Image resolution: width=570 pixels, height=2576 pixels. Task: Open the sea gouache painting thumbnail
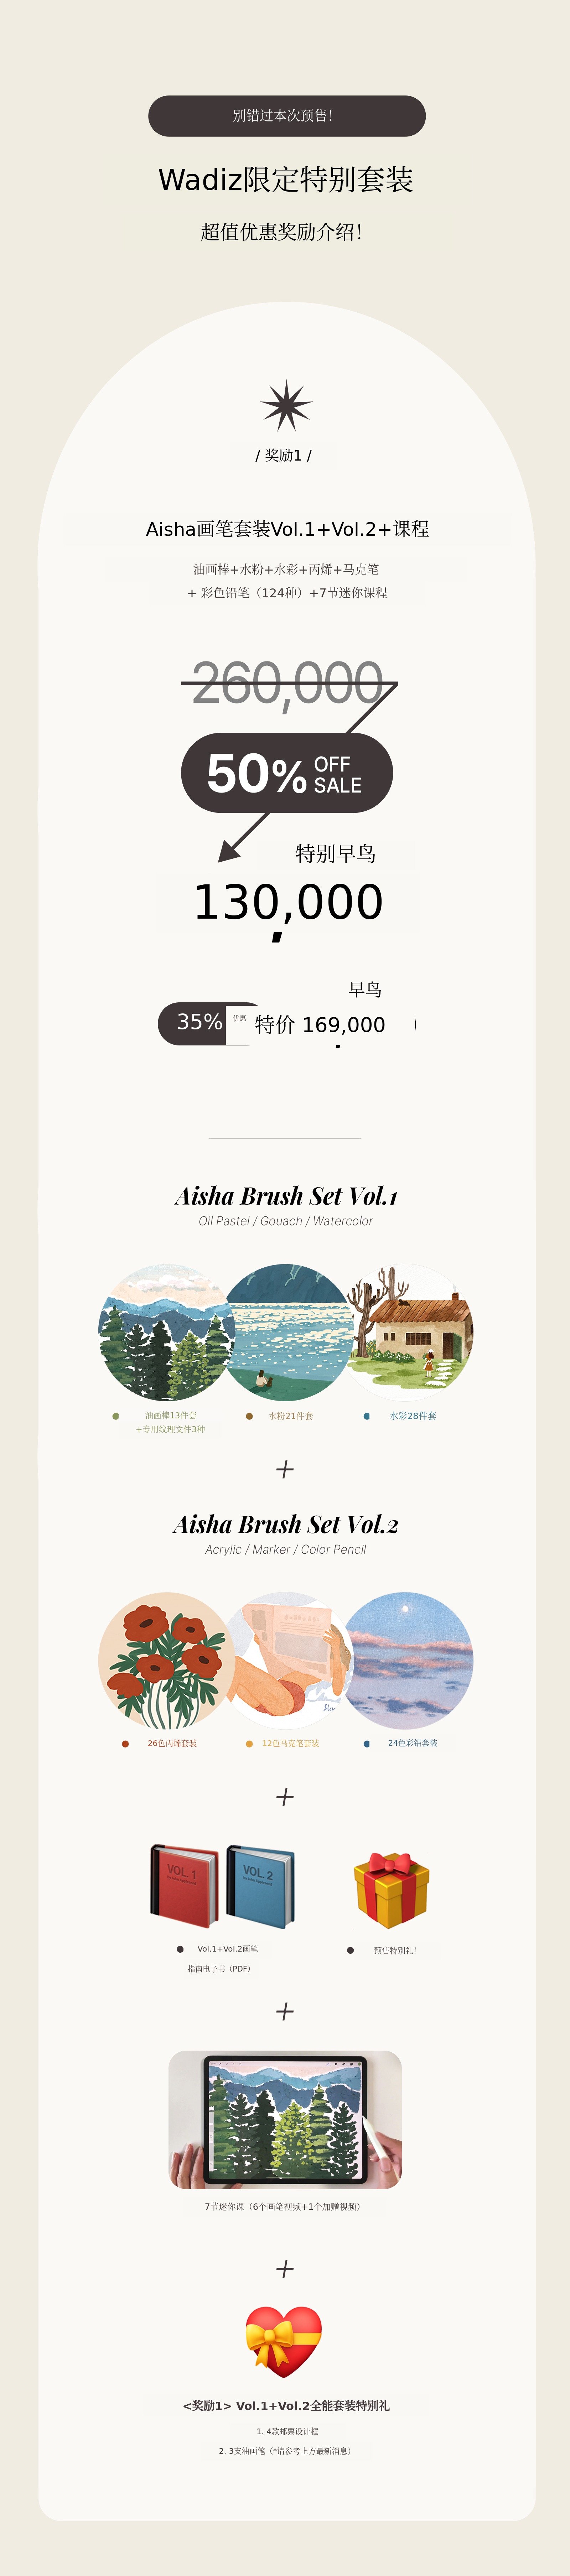point(288,1332)
